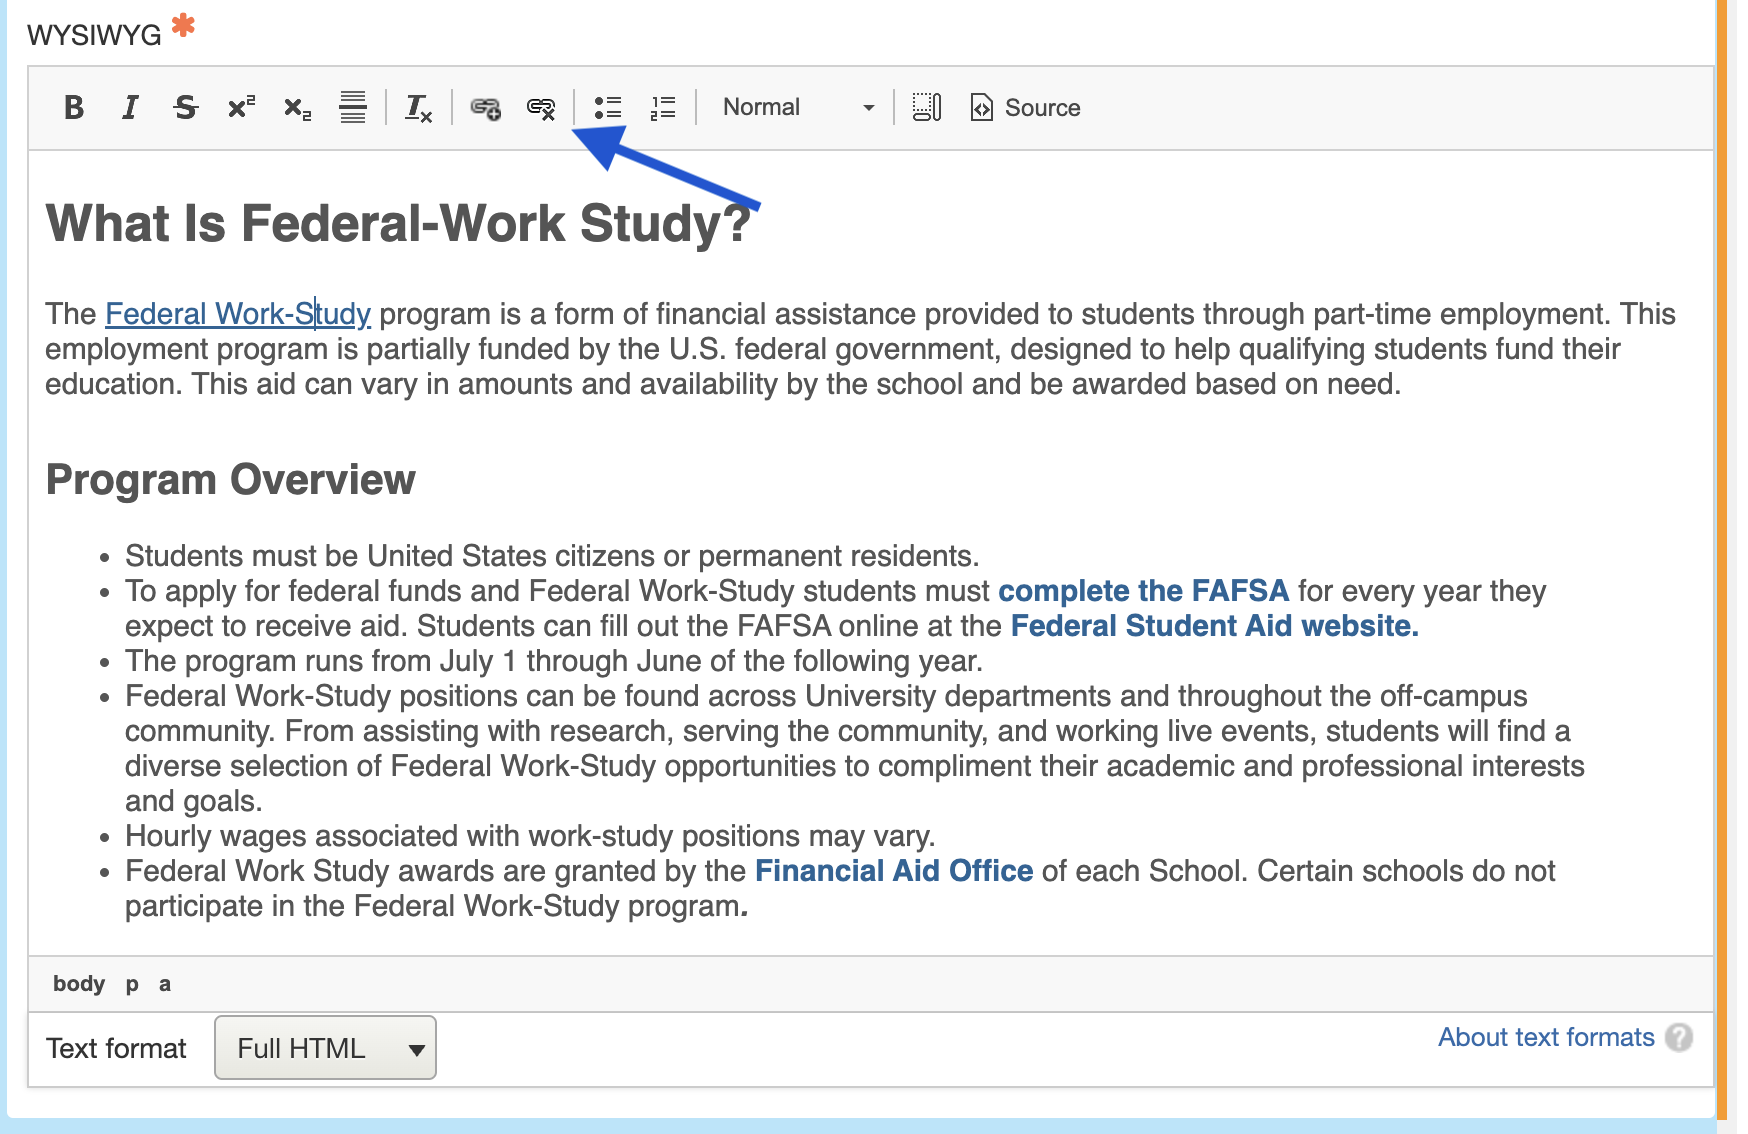This screenshot has width=1748, height=1134.
Task: Click the WYSIWYG field label
Action: (94, 35)
